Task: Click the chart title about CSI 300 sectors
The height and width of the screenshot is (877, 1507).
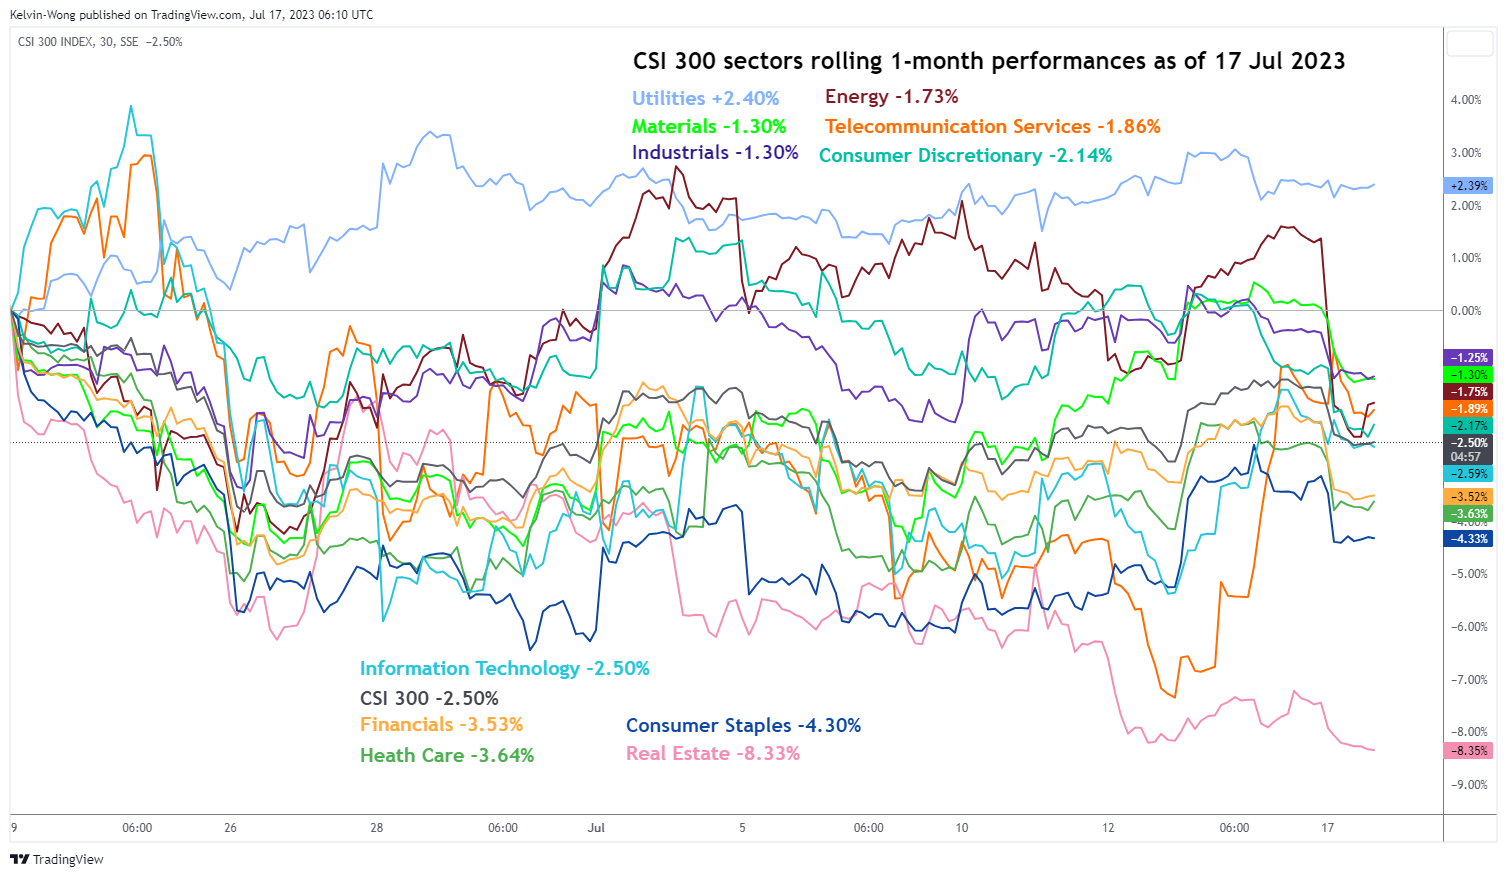Action: (x=988, y=61)
